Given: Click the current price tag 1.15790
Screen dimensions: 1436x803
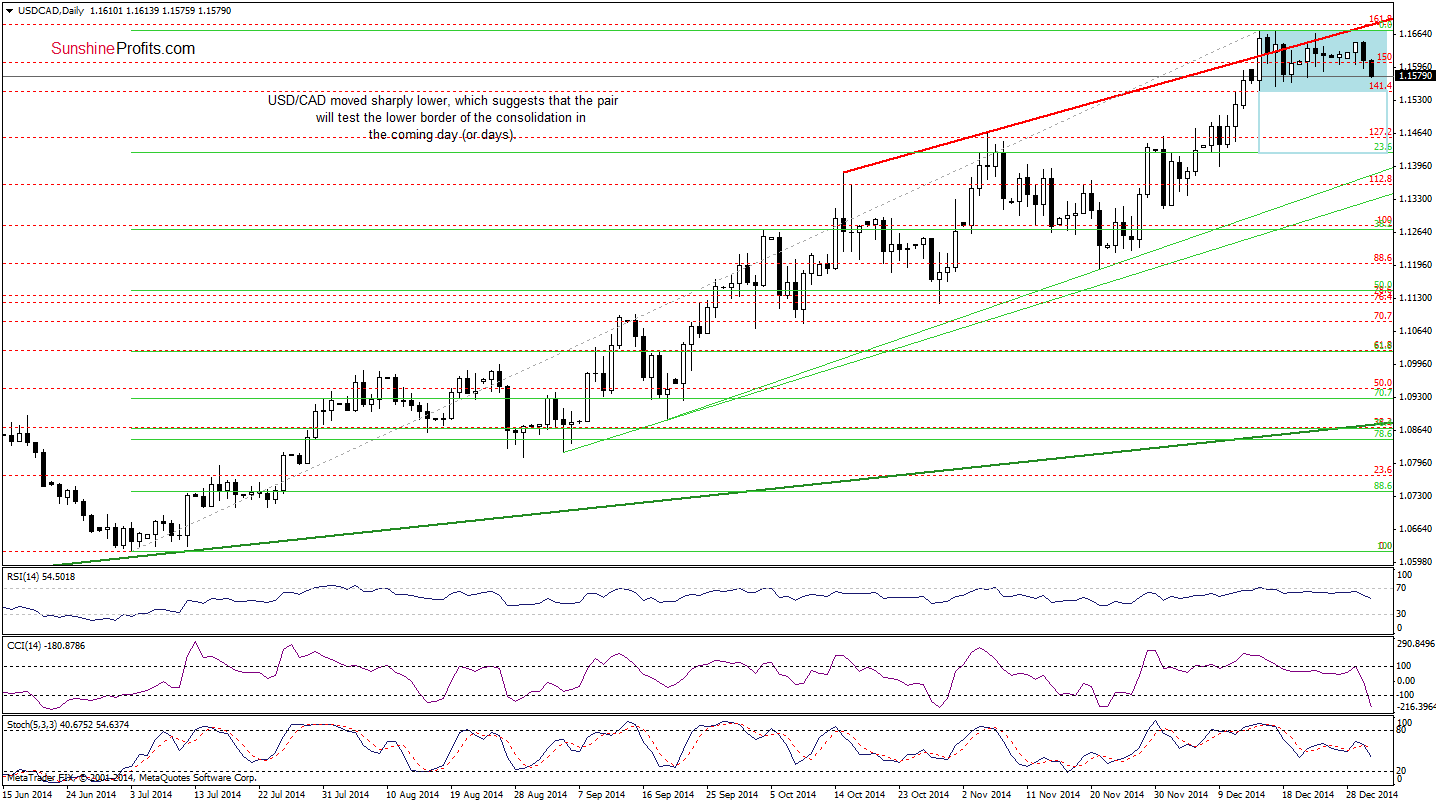Looking at the screenshot, I should (1415, 75).
